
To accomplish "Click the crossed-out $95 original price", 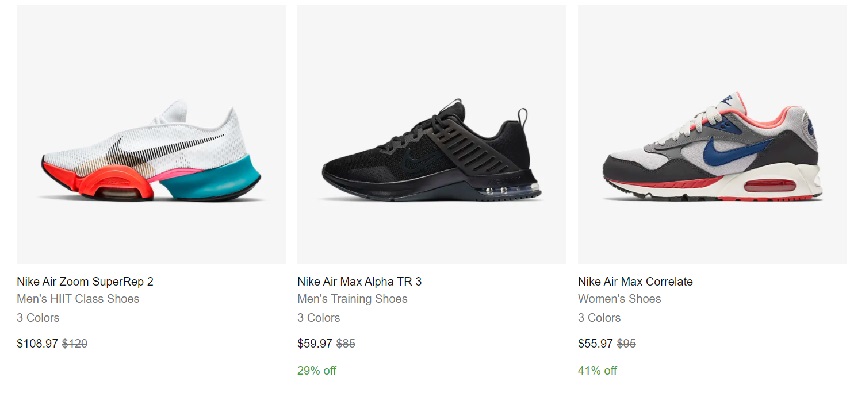I will pyautogui.click(x=626, y=344).
